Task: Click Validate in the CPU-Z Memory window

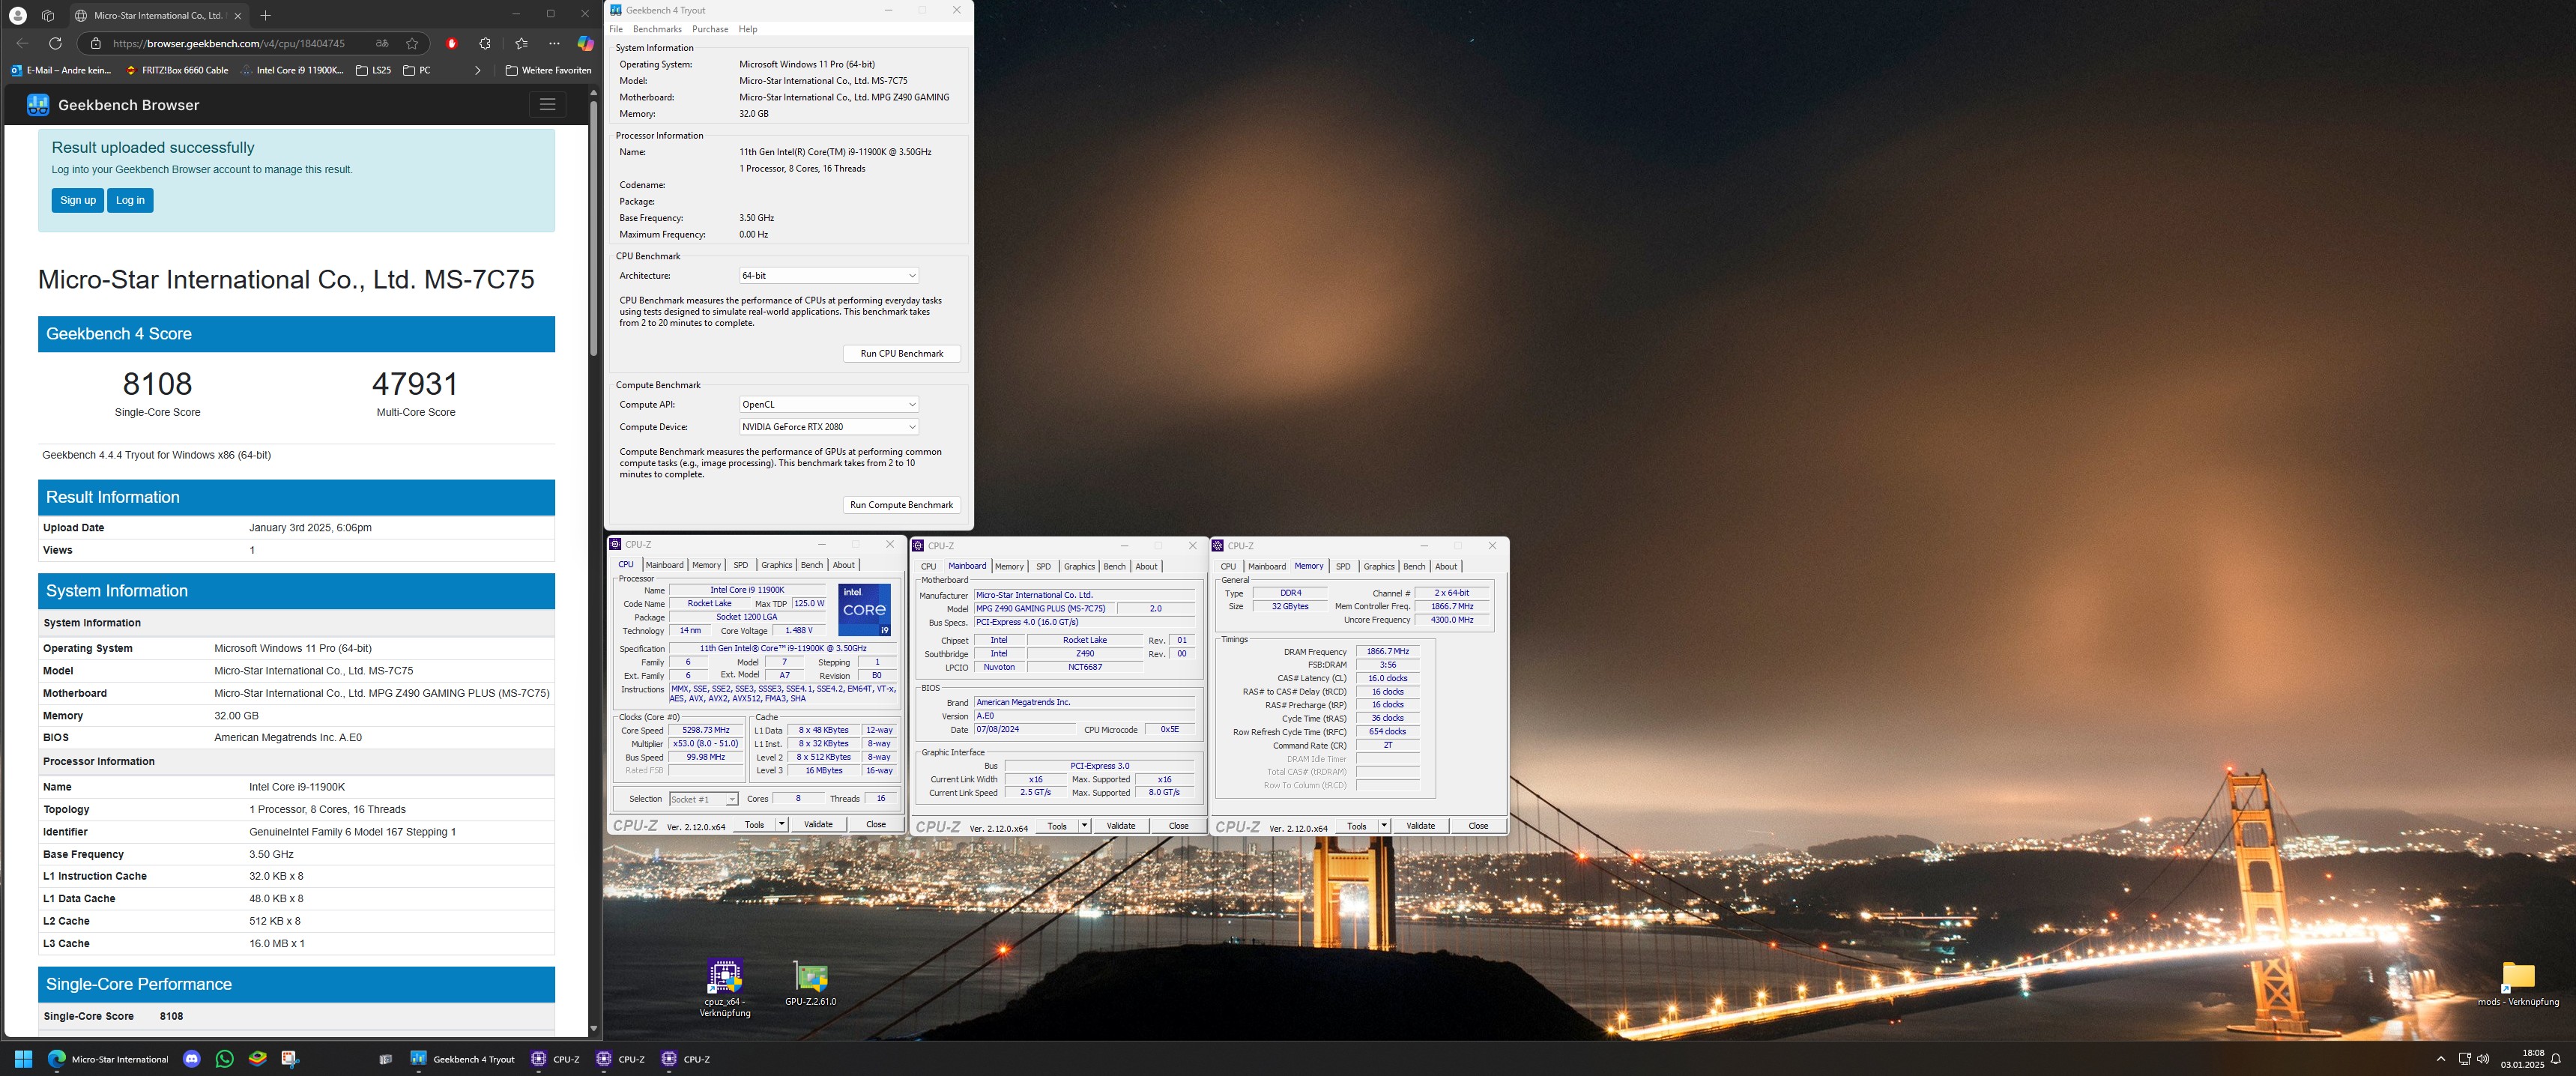Action: coord(1420,826)
